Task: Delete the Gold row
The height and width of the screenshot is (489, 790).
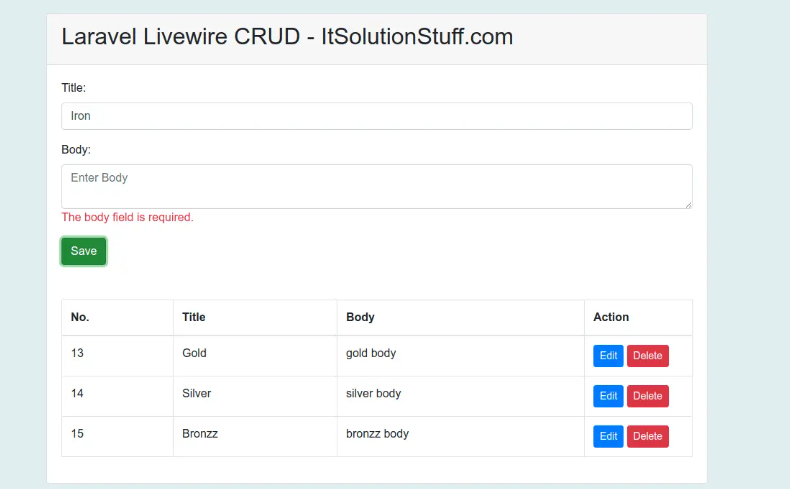Action: coord(647,356)
